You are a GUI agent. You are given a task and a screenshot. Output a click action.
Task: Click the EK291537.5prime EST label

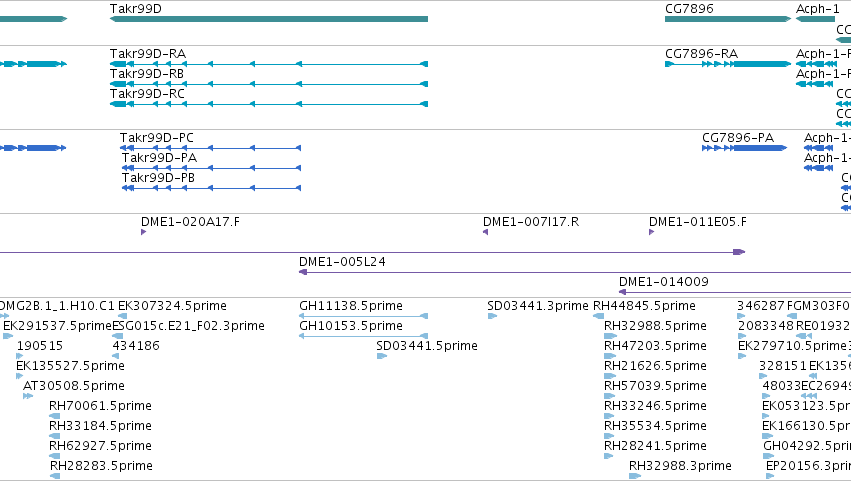pyautogui.click(x=57, y=326)
